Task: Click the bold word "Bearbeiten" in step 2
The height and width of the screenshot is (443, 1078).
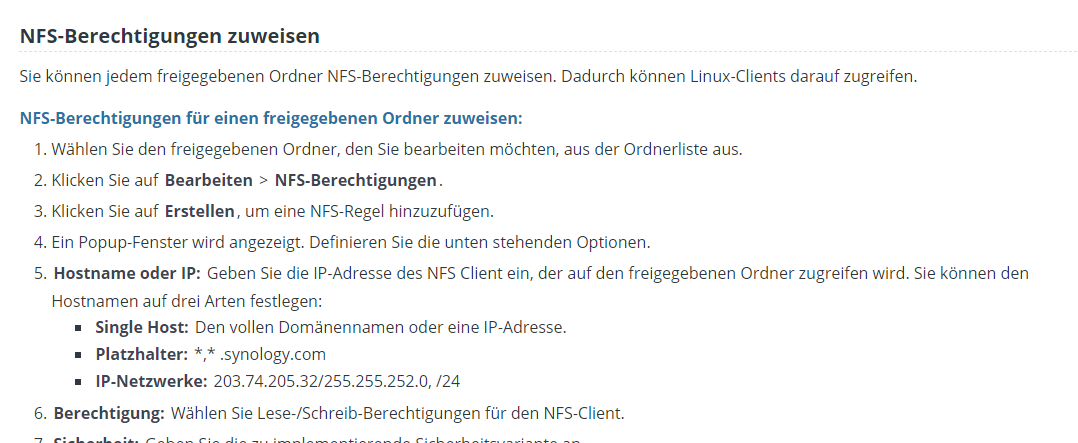Action: click(x=208, y=181)
